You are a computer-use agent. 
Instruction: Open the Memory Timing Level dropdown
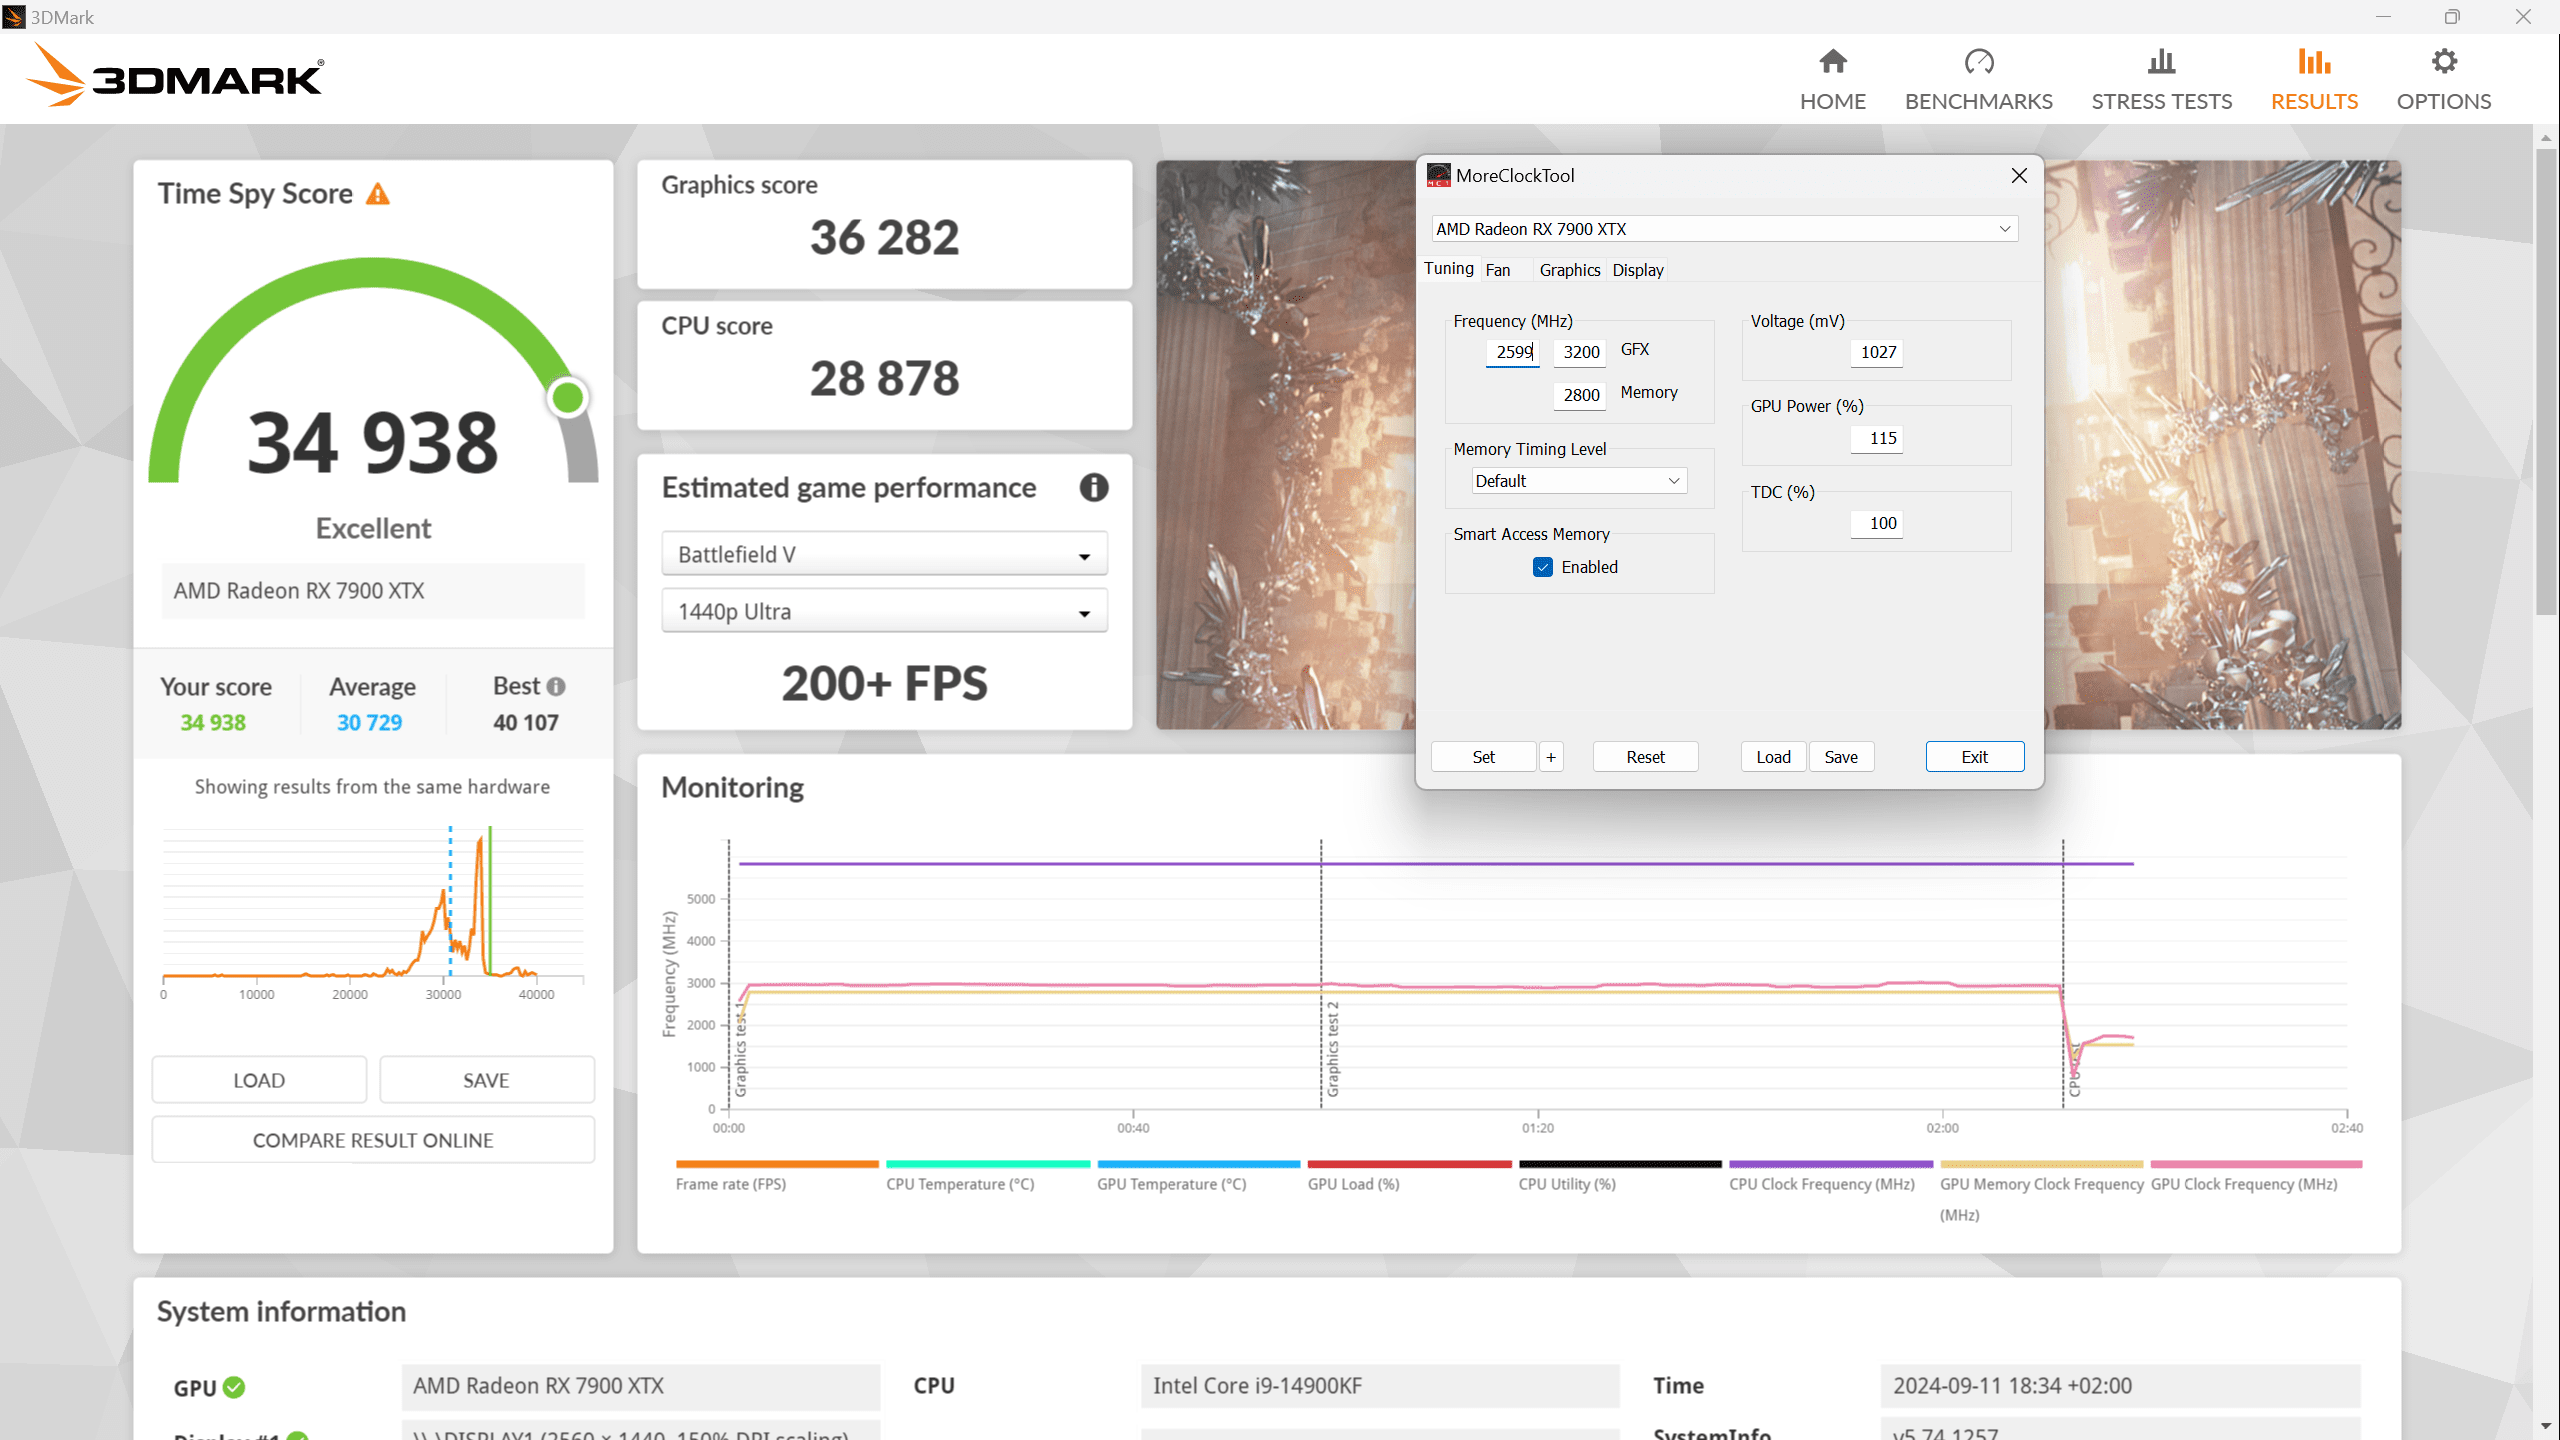[x=1578, y=481]
